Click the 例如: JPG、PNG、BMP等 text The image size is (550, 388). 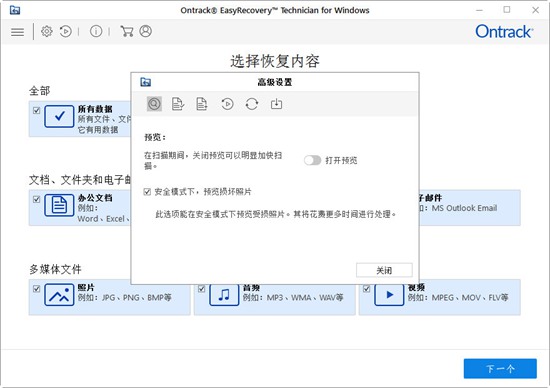pyautogui.click(x=125, y=297)
